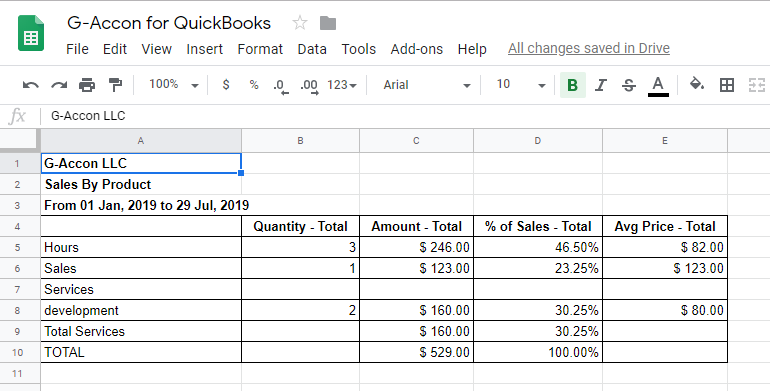Toggle Strikethrough formatting

(x=629, y=85)
